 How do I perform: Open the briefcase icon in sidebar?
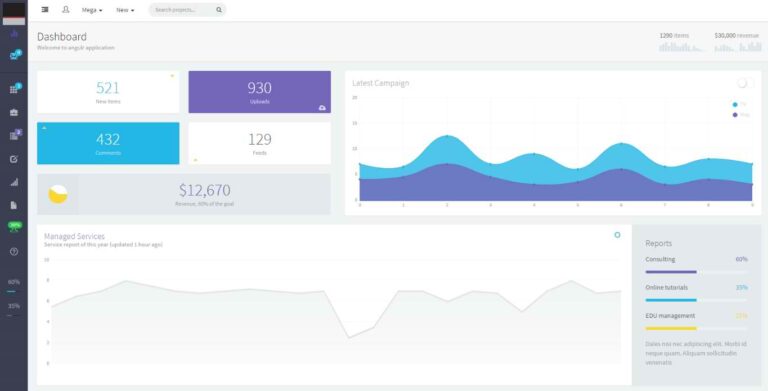(14, 112)
